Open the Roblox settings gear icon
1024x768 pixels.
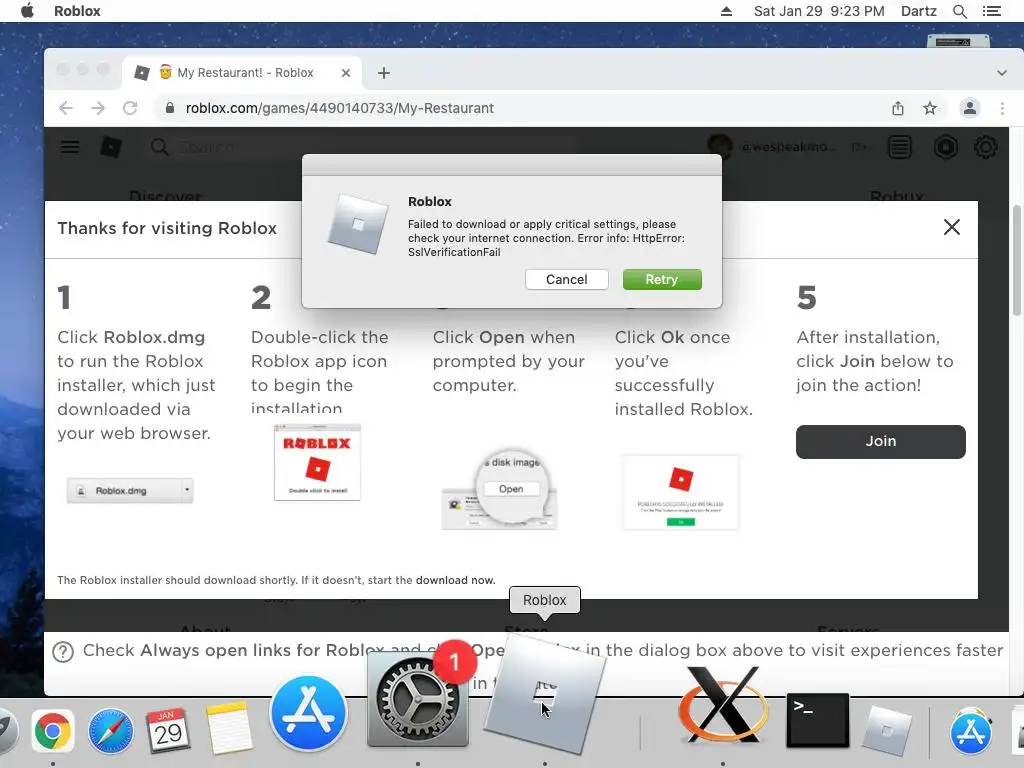click(985, 147)
